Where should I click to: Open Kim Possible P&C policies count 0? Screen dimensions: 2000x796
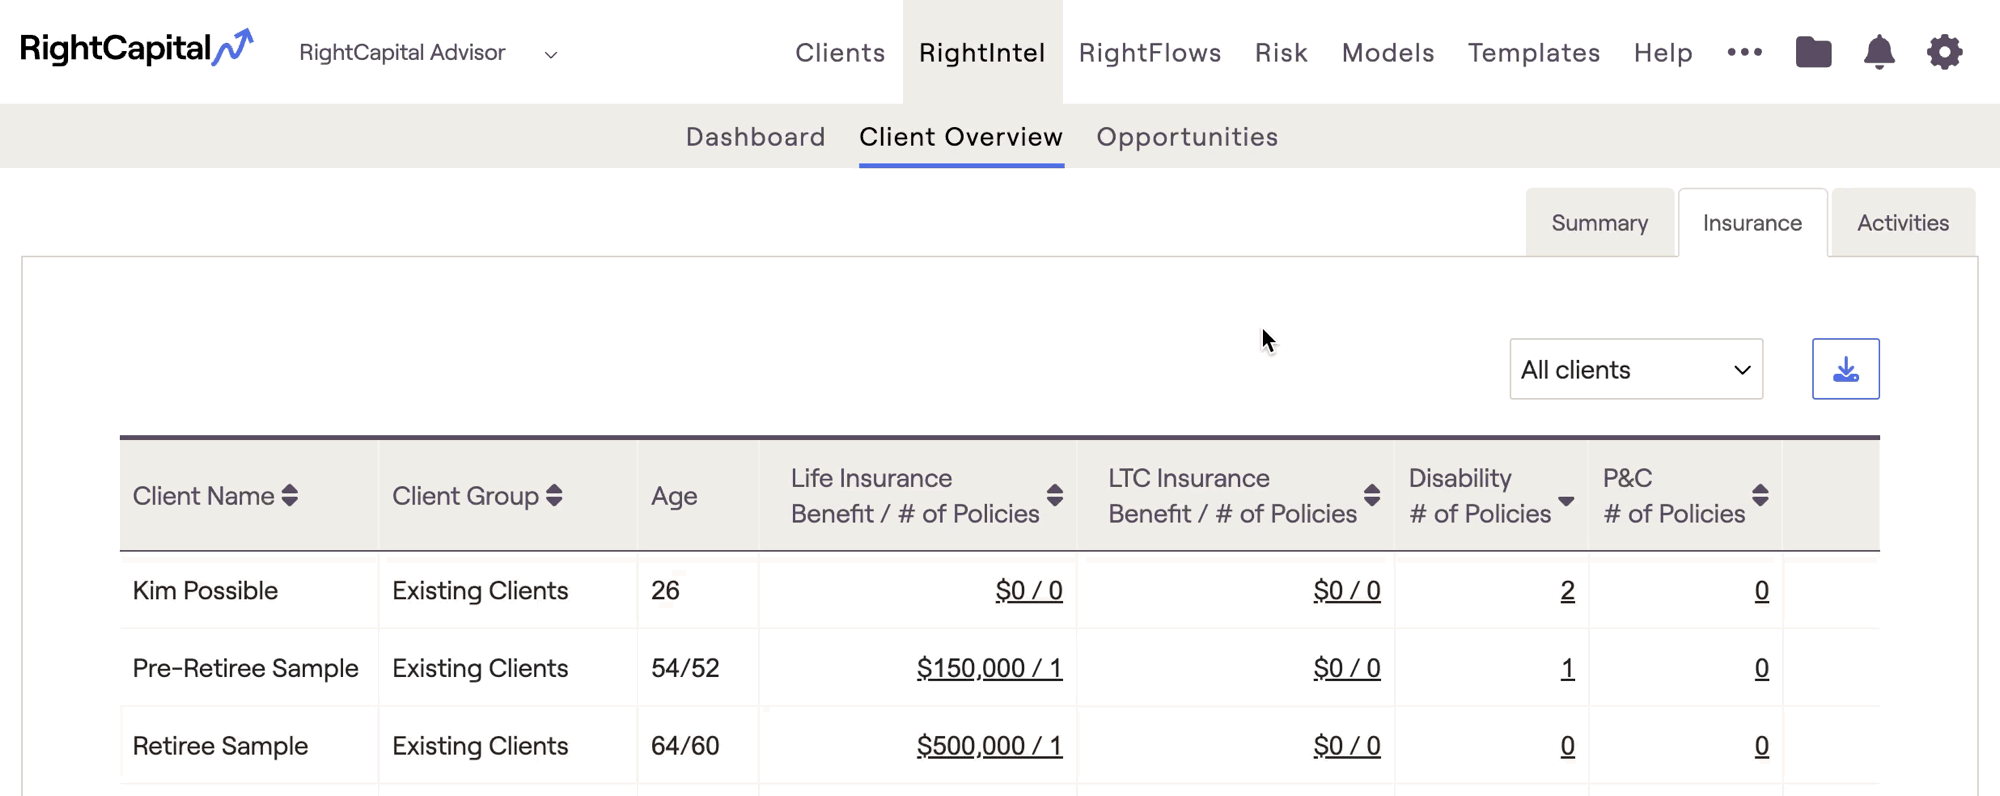(x=1761, y=590)
